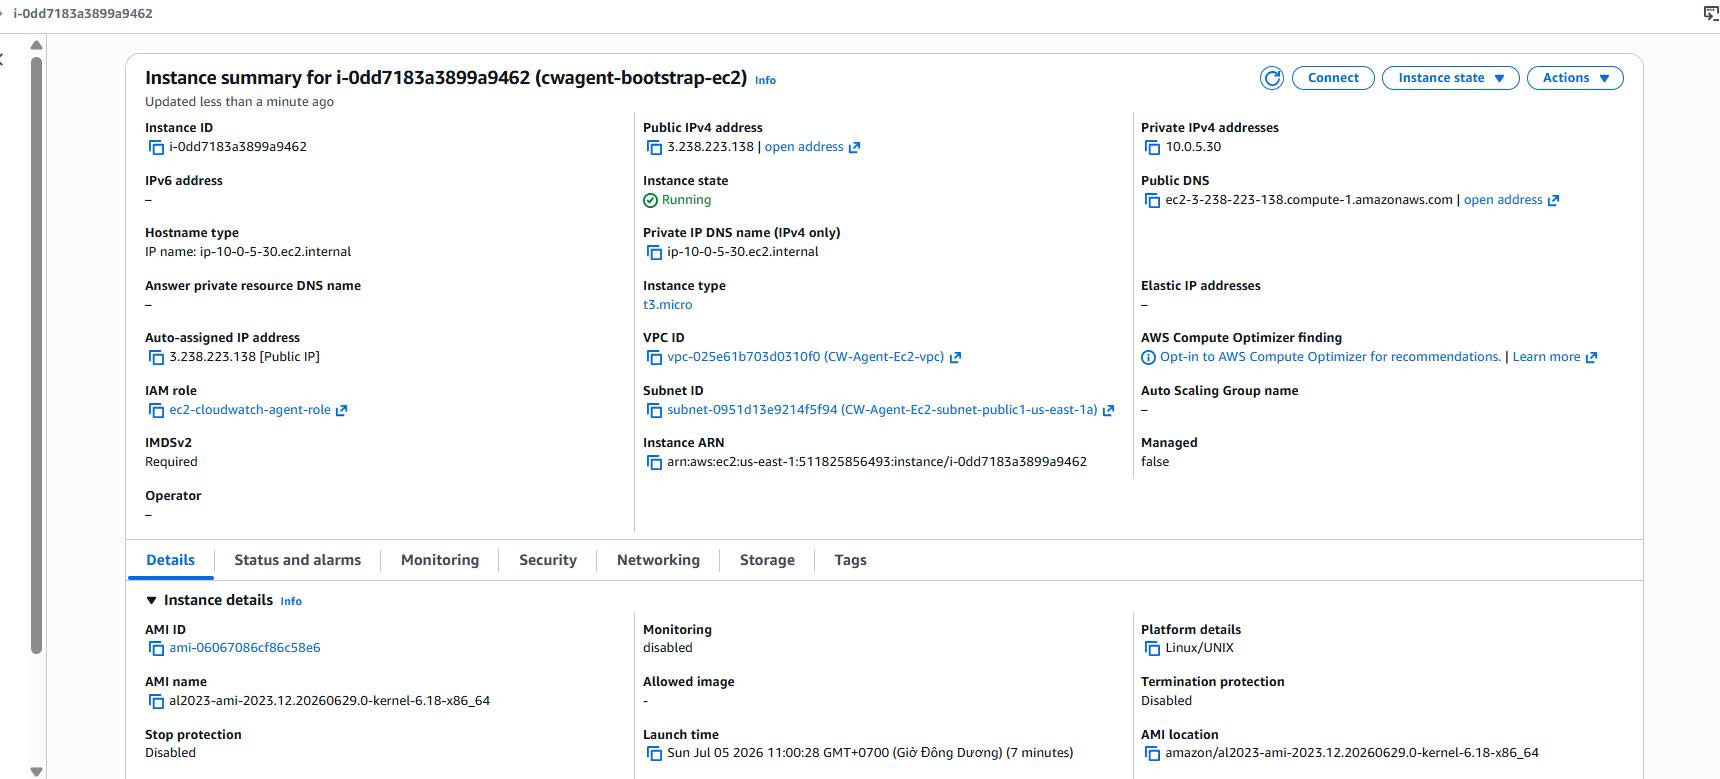Click the scroll up arrow
This screenshot has height=779, width=1720.
[36, 45]
